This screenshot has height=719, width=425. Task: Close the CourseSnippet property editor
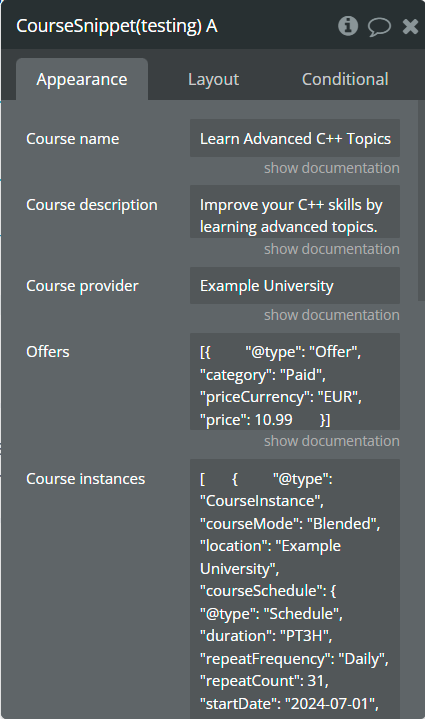410,27
